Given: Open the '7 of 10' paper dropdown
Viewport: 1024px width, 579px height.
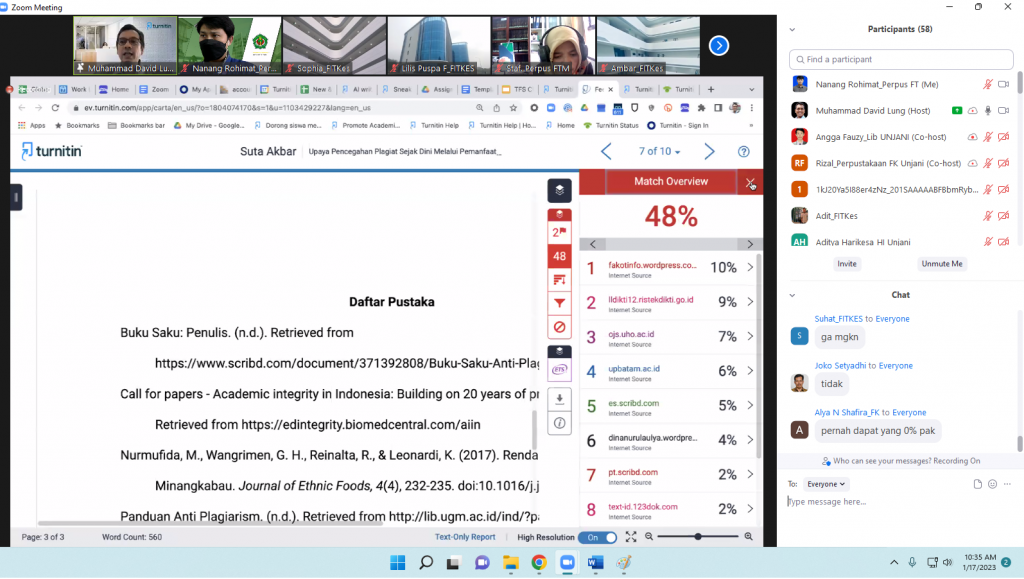Looking at the screenshot, I should click(660, 152).
